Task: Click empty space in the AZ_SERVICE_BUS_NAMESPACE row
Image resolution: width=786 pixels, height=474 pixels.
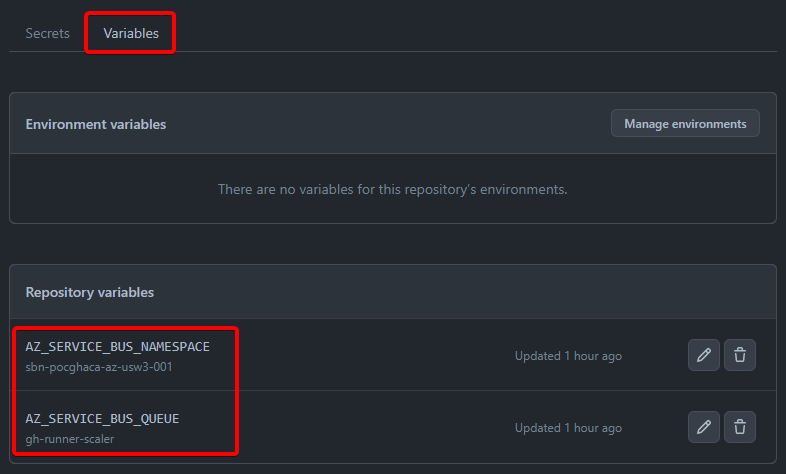Action: (380, 356)
